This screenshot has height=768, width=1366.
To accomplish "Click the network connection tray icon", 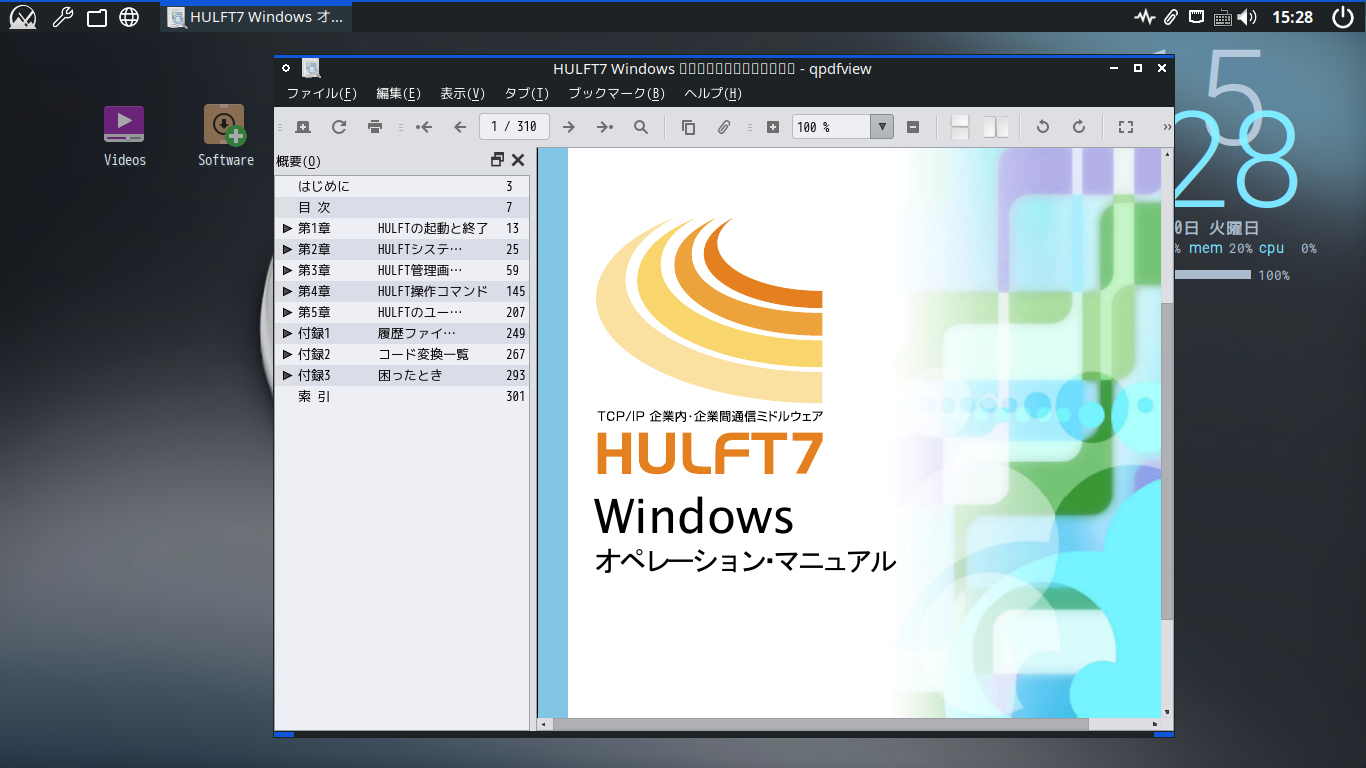I will (x=1196, y=17).
